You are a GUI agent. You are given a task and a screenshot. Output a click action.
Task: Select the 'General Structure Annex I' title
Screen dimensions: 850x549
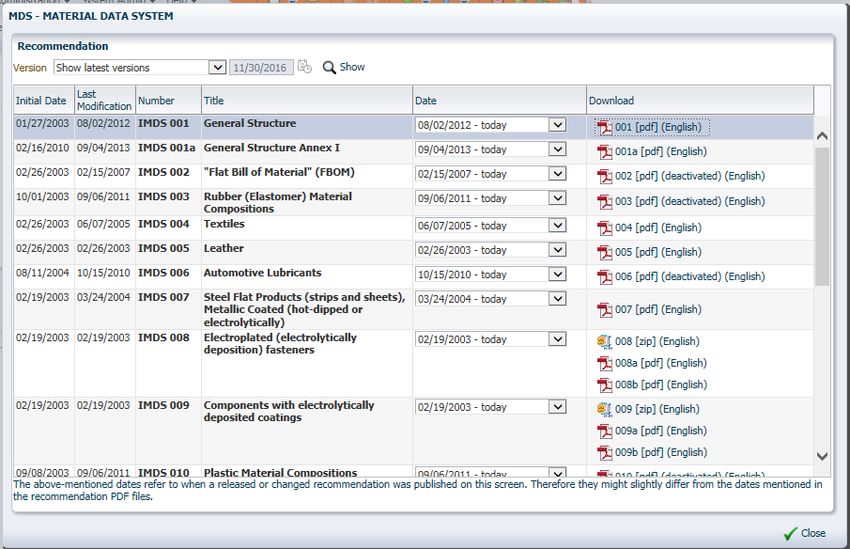272,148
